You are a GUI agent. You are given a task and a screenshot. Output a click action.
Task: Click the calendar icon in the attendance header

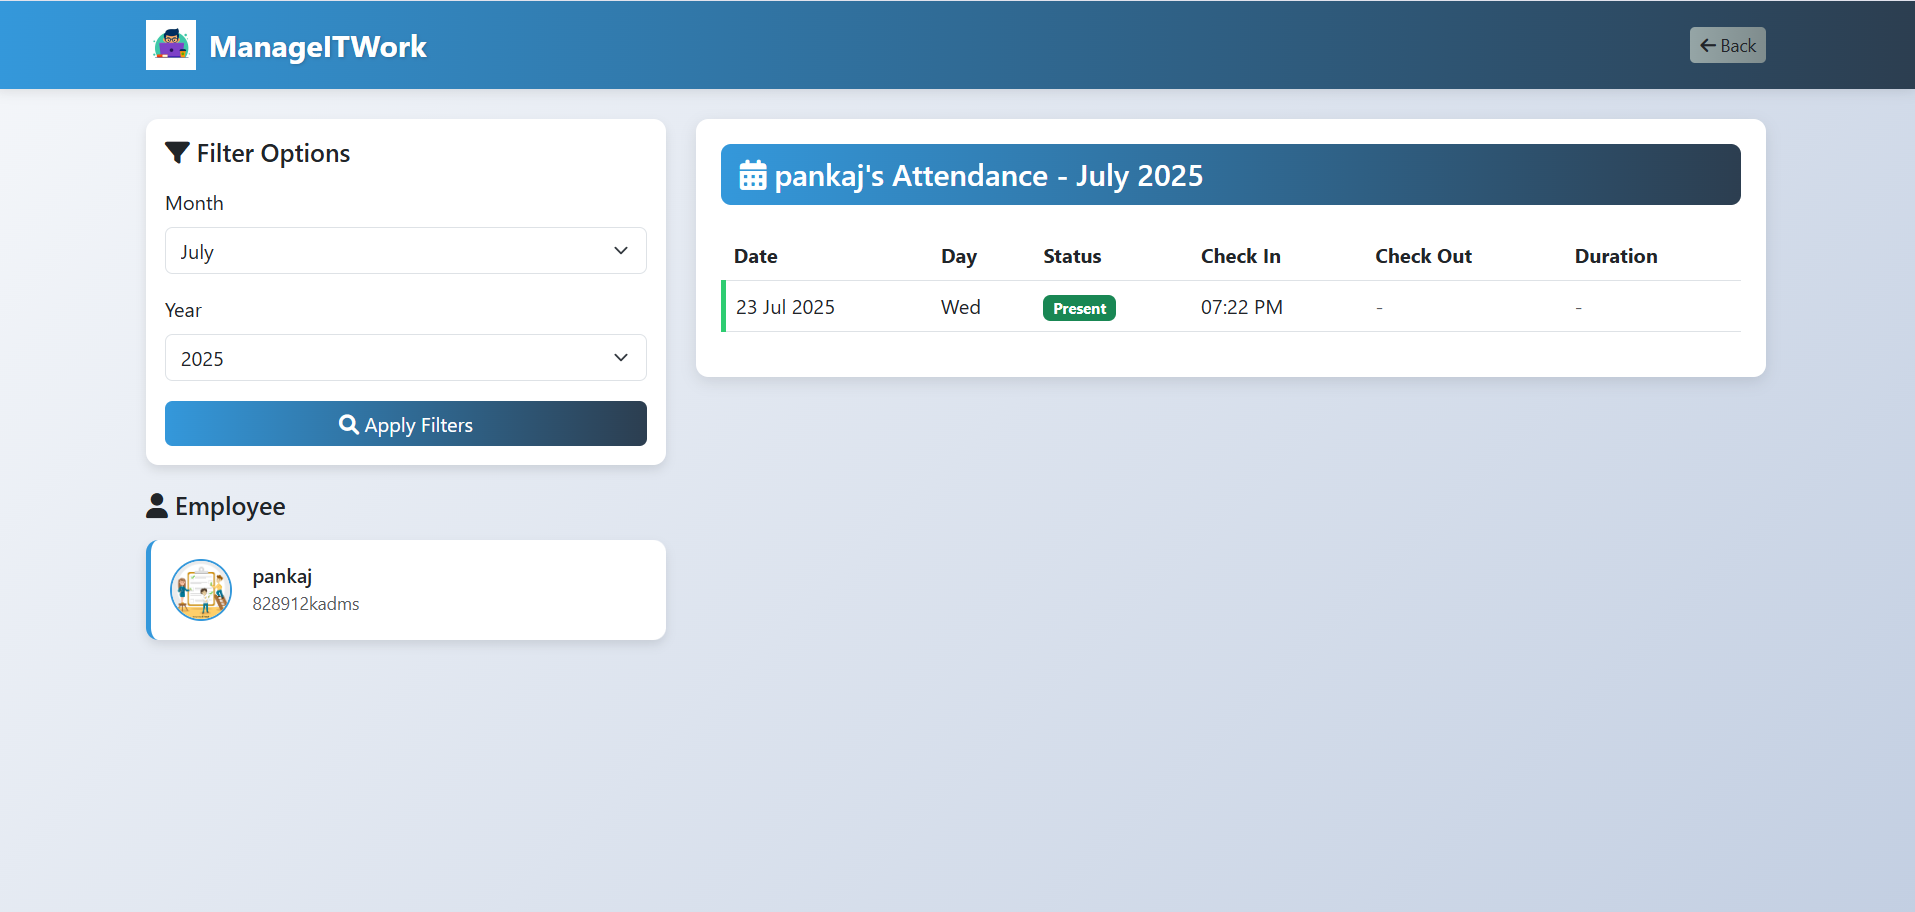753,174
